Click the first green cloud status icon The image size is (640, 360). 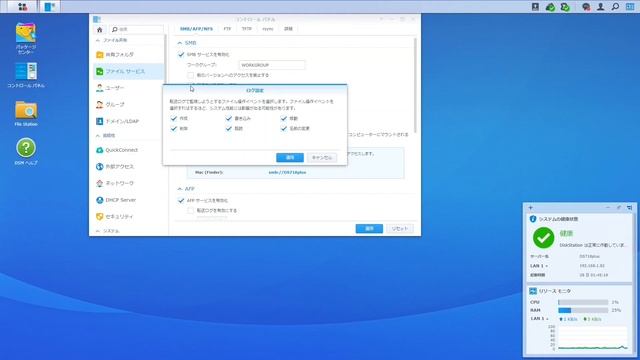[x=551, y=7]
